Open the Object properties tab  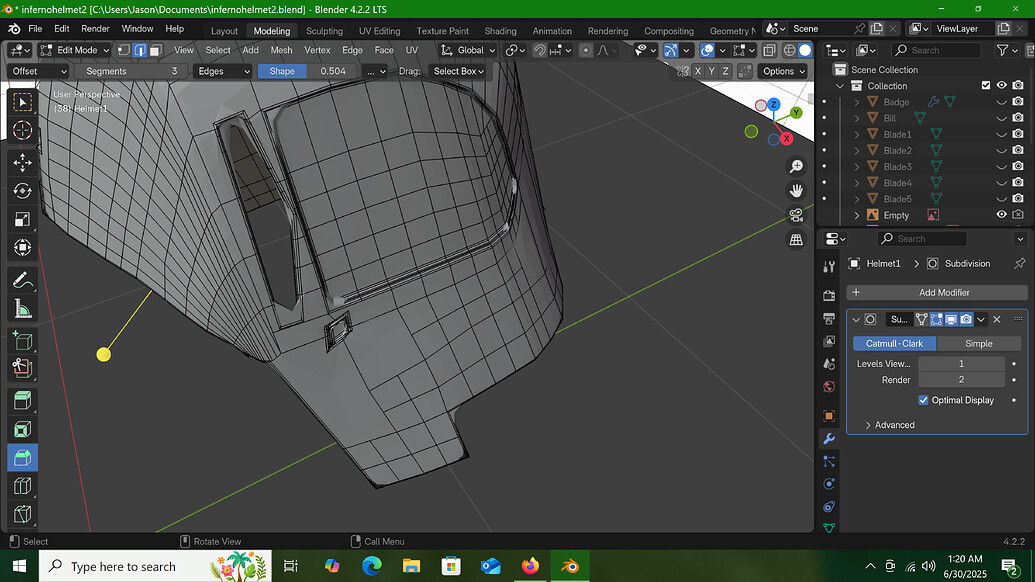829,416
